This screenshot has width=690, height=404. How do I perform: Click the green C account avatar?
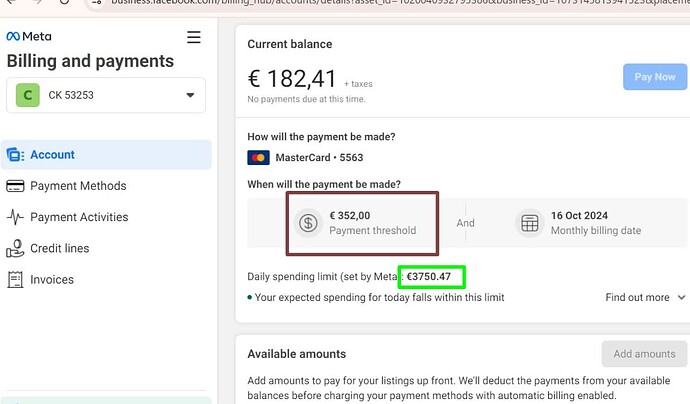28,95
